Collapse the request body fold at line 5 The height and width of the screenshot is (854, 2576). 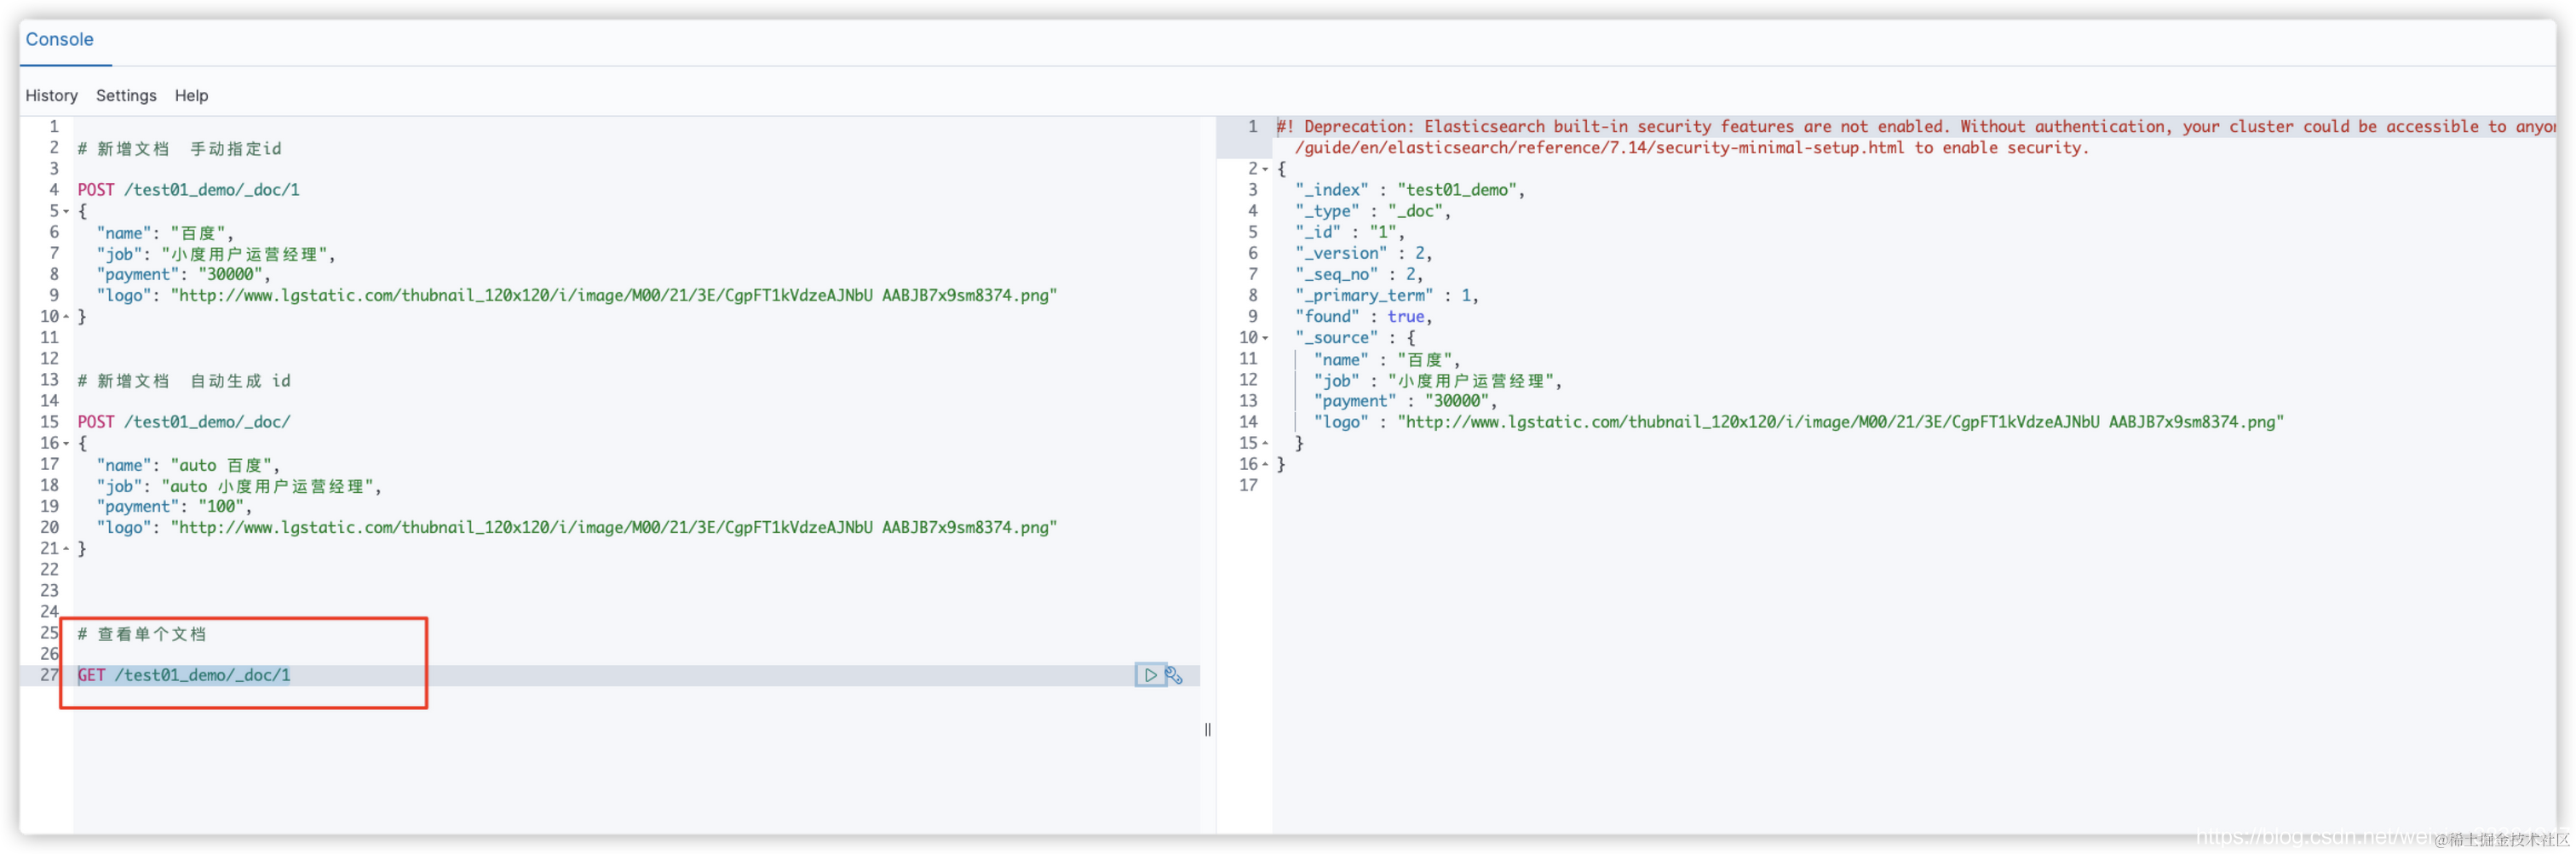pos(66,211)
